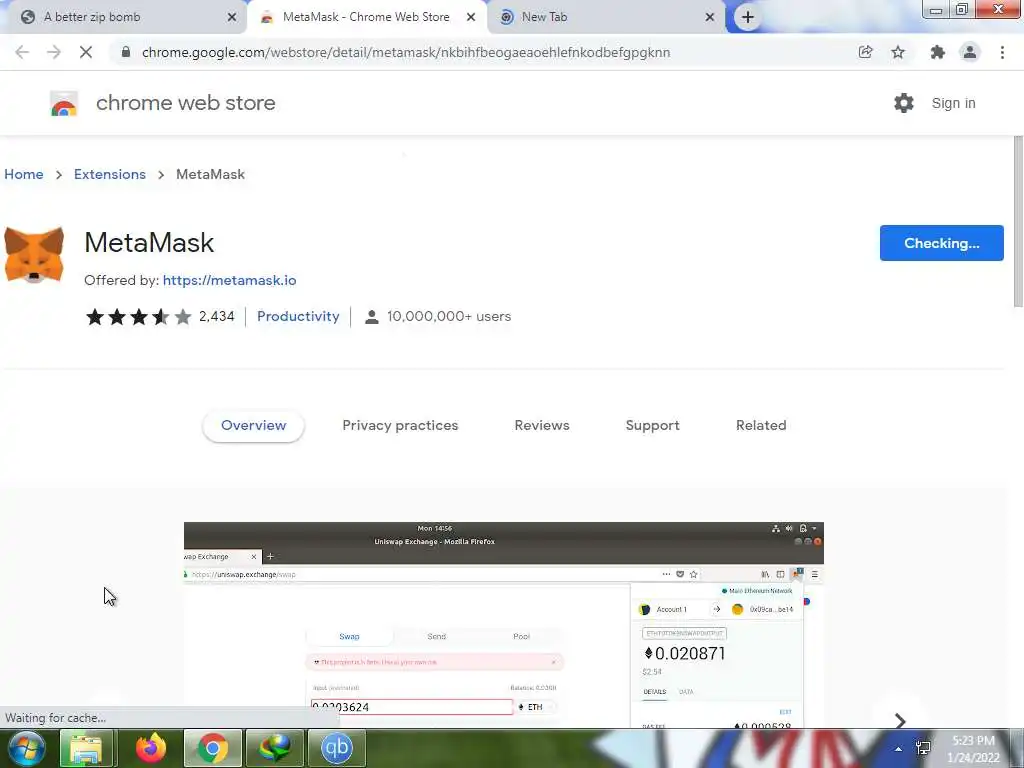
Task: Click the Home breadcrumb link
Action: (24, 174)
